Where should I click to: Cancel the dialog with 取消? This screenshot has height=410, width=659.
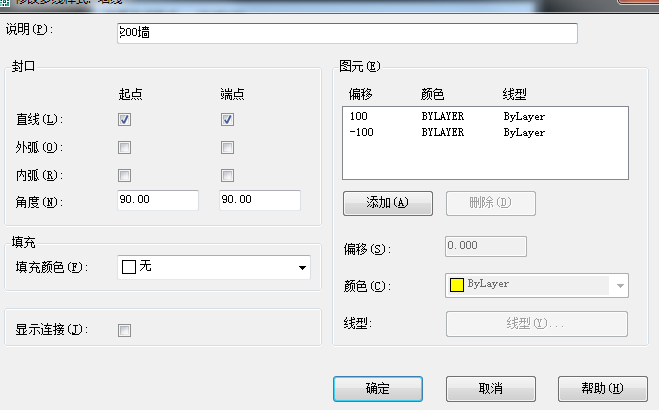tap(490, 388)
